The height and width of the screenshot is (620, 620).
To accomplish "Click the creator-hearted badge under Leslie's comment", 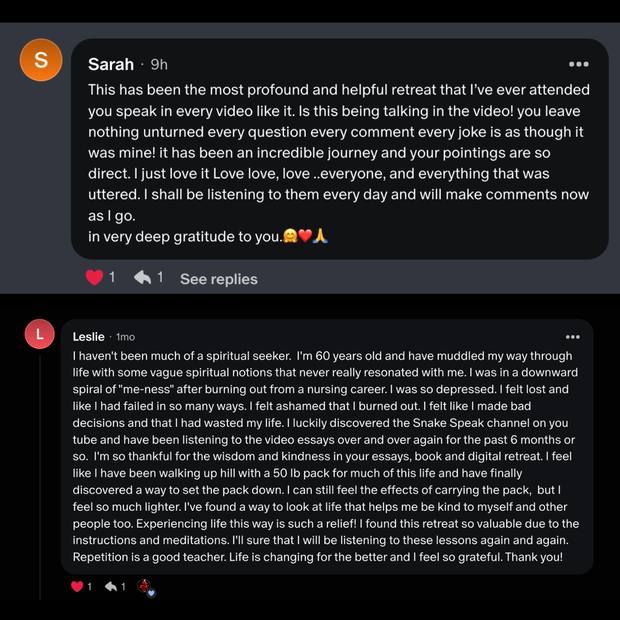I will click(x=144, y=587).
